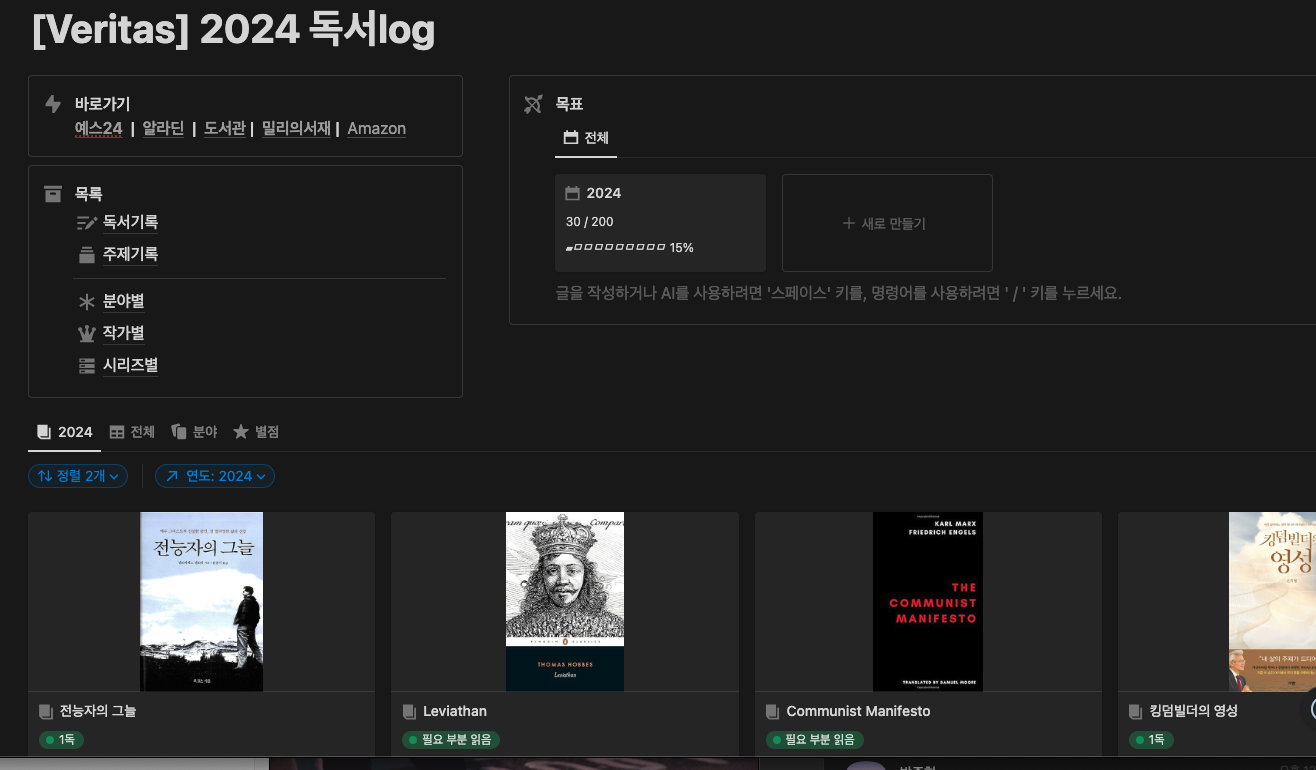Viewport: 1316px width, 770px height.
Task: Open the 킹덤빌더의 영성 book cover
Action: [x=1272, y=602]
